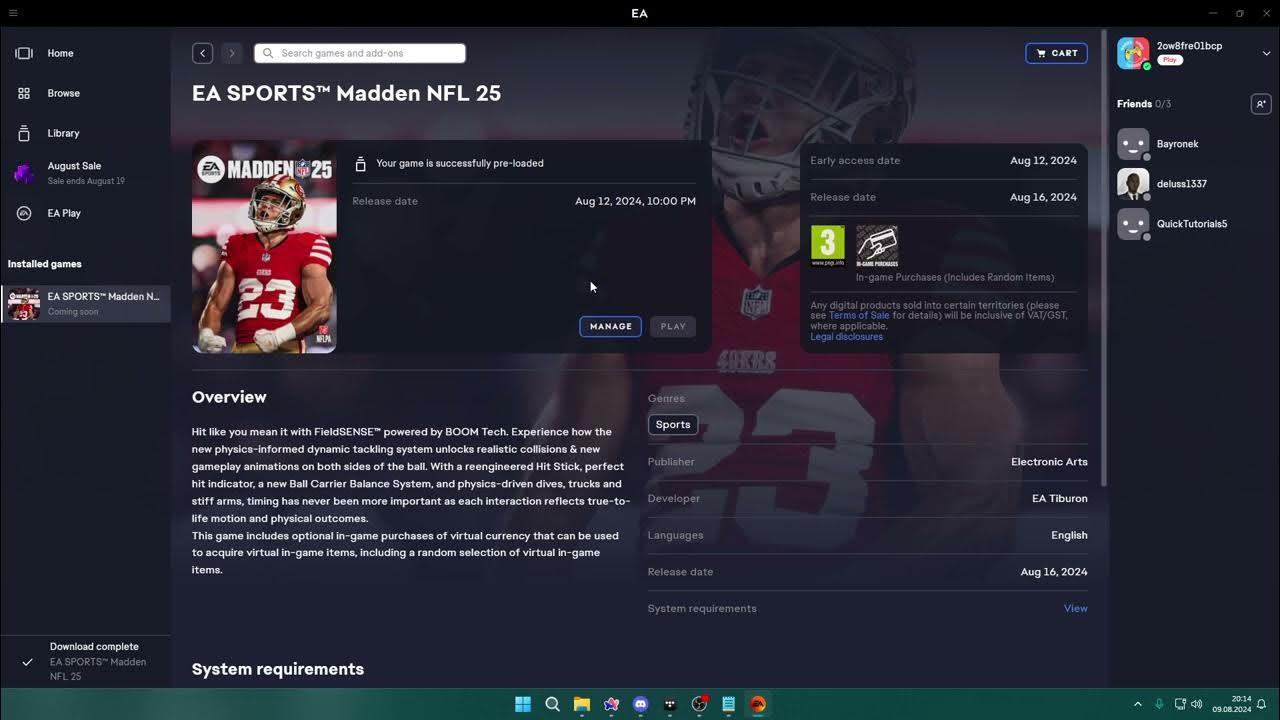Expand the profile dropdown chevron
The image size is (1280, 720).
click(1265, 53)
